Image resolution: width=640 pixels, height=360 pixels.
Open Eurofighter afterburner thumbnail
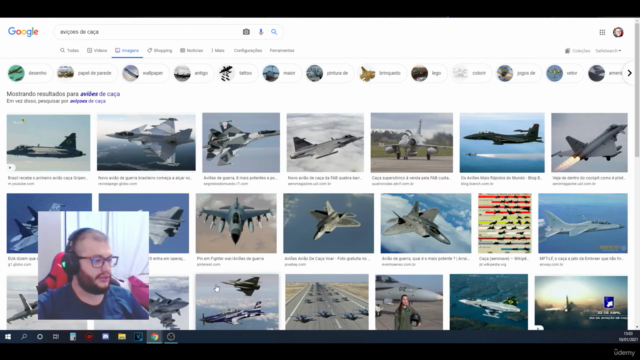pos(589,142)
